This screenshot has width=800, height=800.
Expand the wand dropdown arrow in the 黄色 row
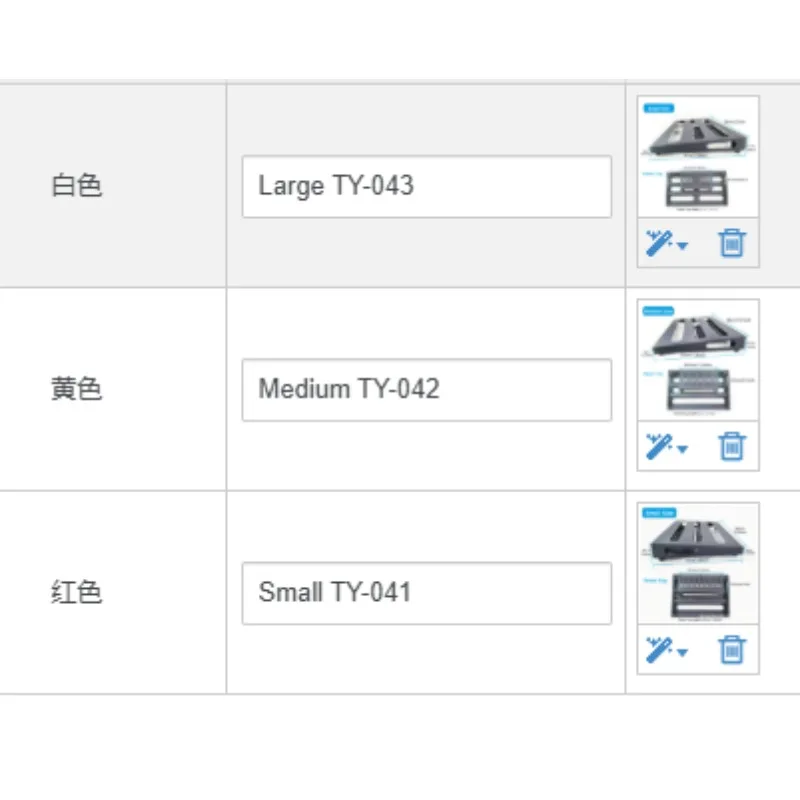click(x=682, y=449)
